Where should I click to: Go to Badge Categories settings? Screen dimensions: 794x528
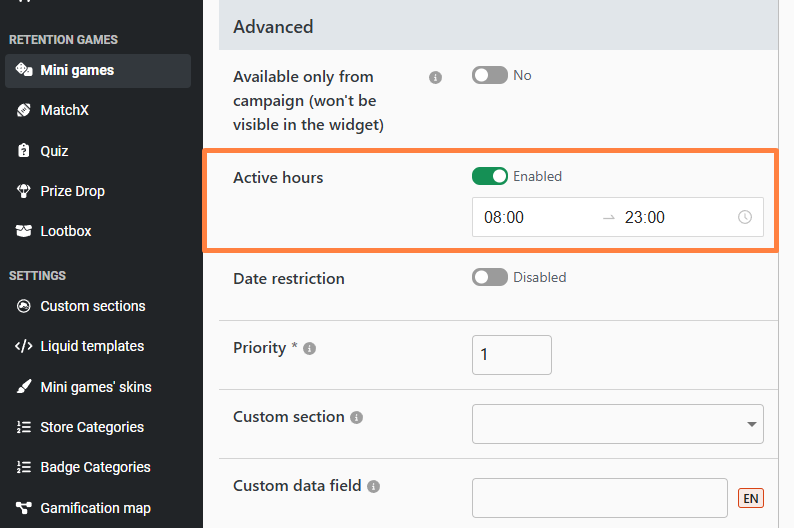click(95, 467)
